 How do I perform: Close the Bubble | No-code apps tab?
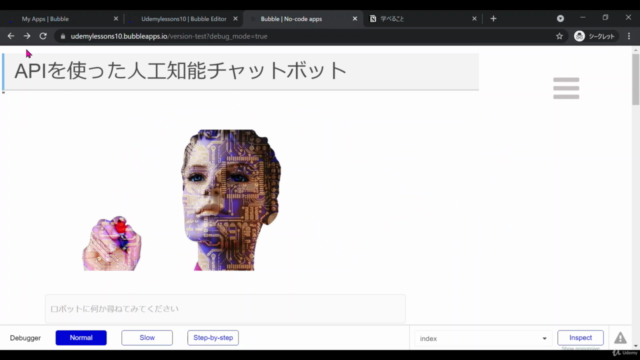pos(355,19)
